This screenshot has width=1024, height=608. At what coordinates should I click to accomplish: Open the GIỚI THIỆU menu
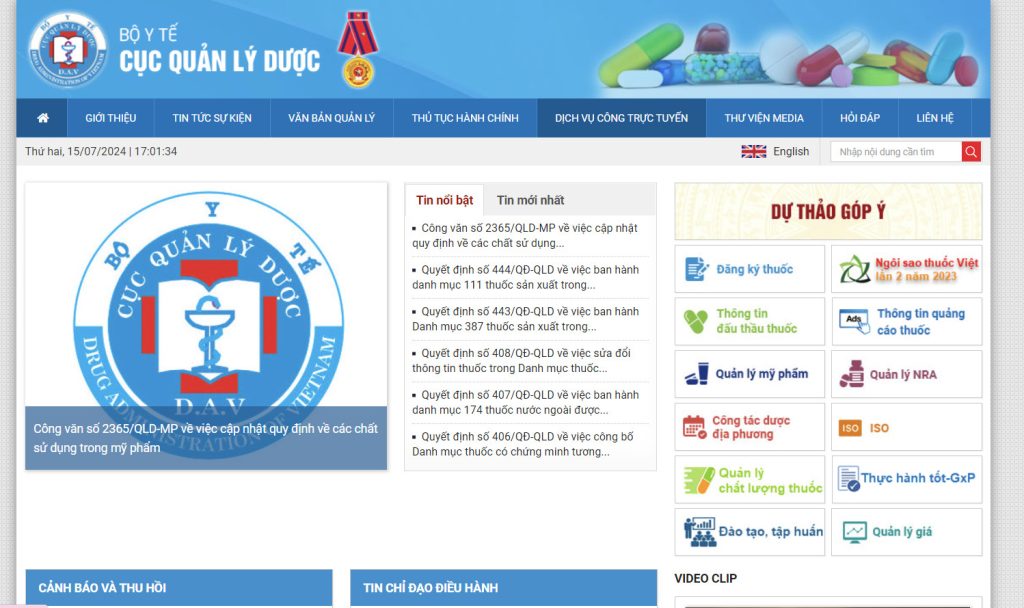pyautogui.click(x=110, y=118)
